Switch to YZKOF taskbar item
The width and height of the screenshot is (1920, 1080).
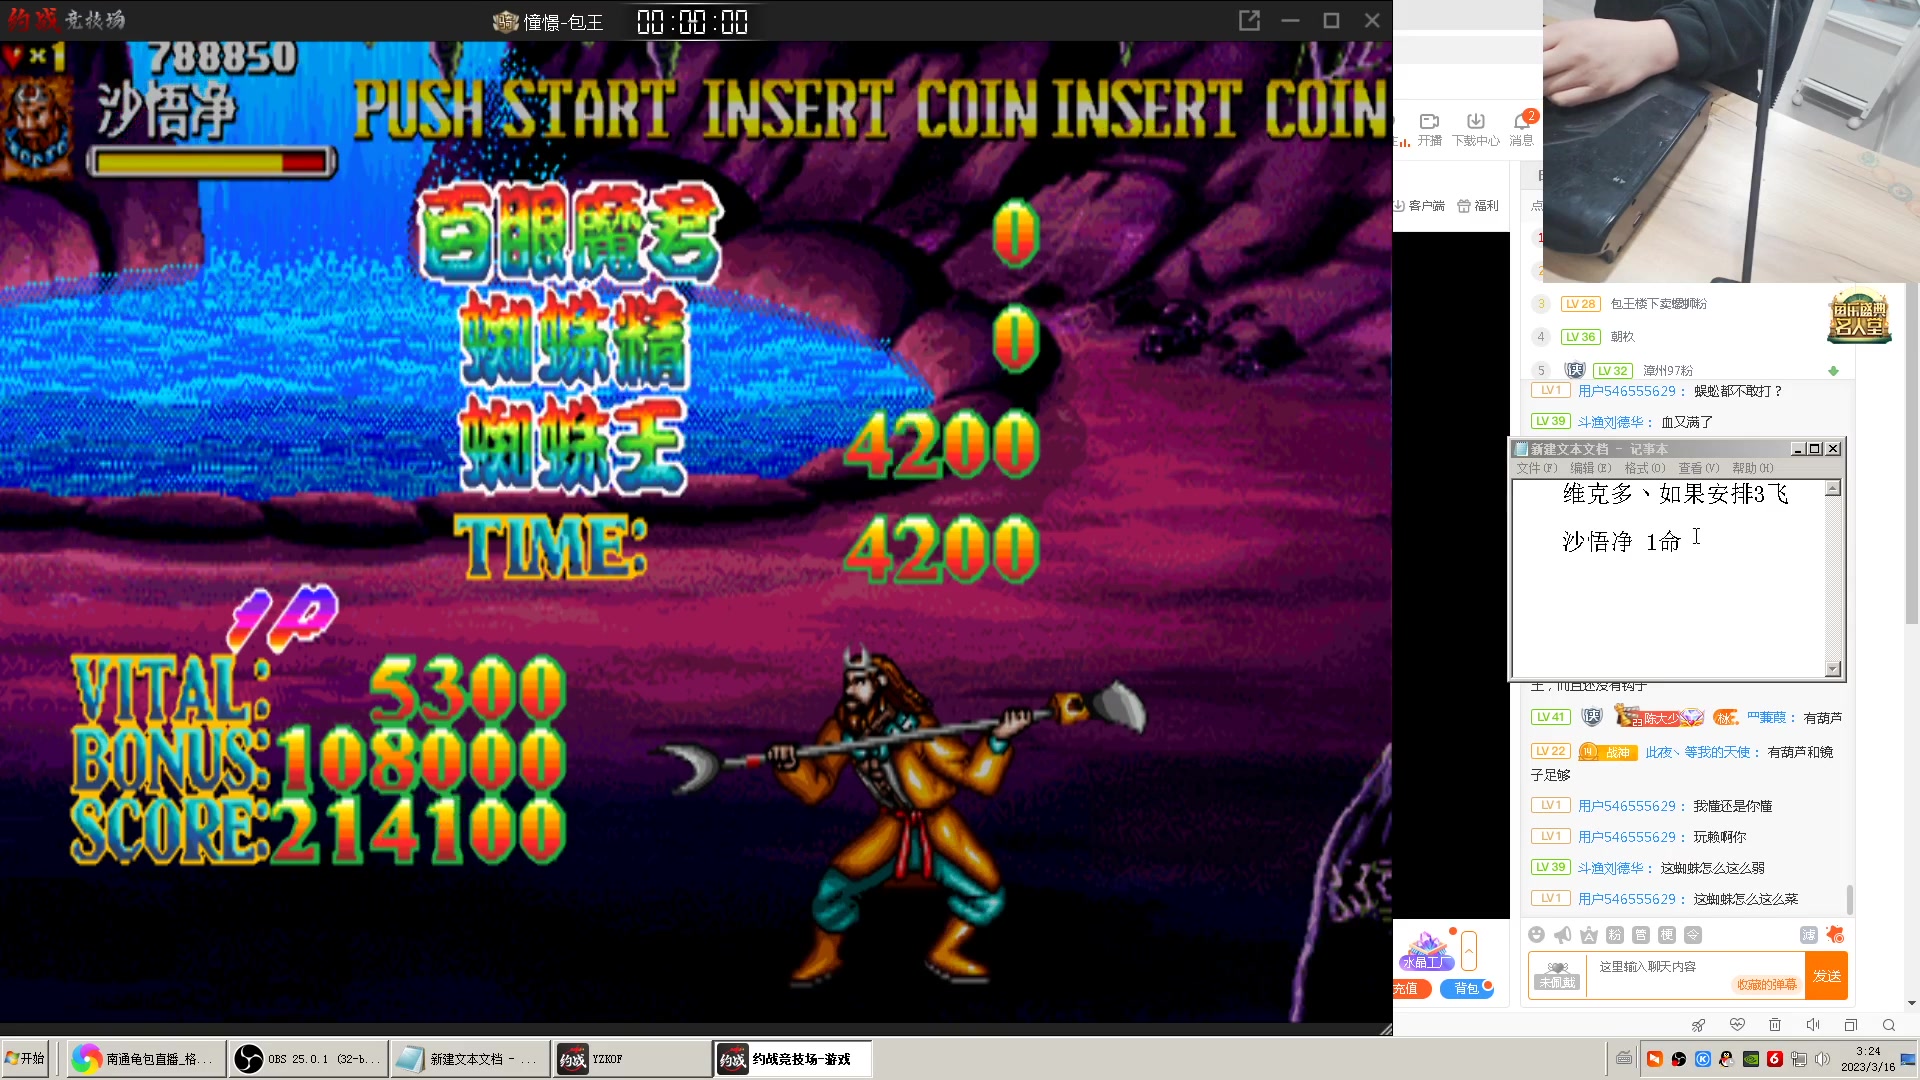pyautogui.click(x=633, y=1059)
